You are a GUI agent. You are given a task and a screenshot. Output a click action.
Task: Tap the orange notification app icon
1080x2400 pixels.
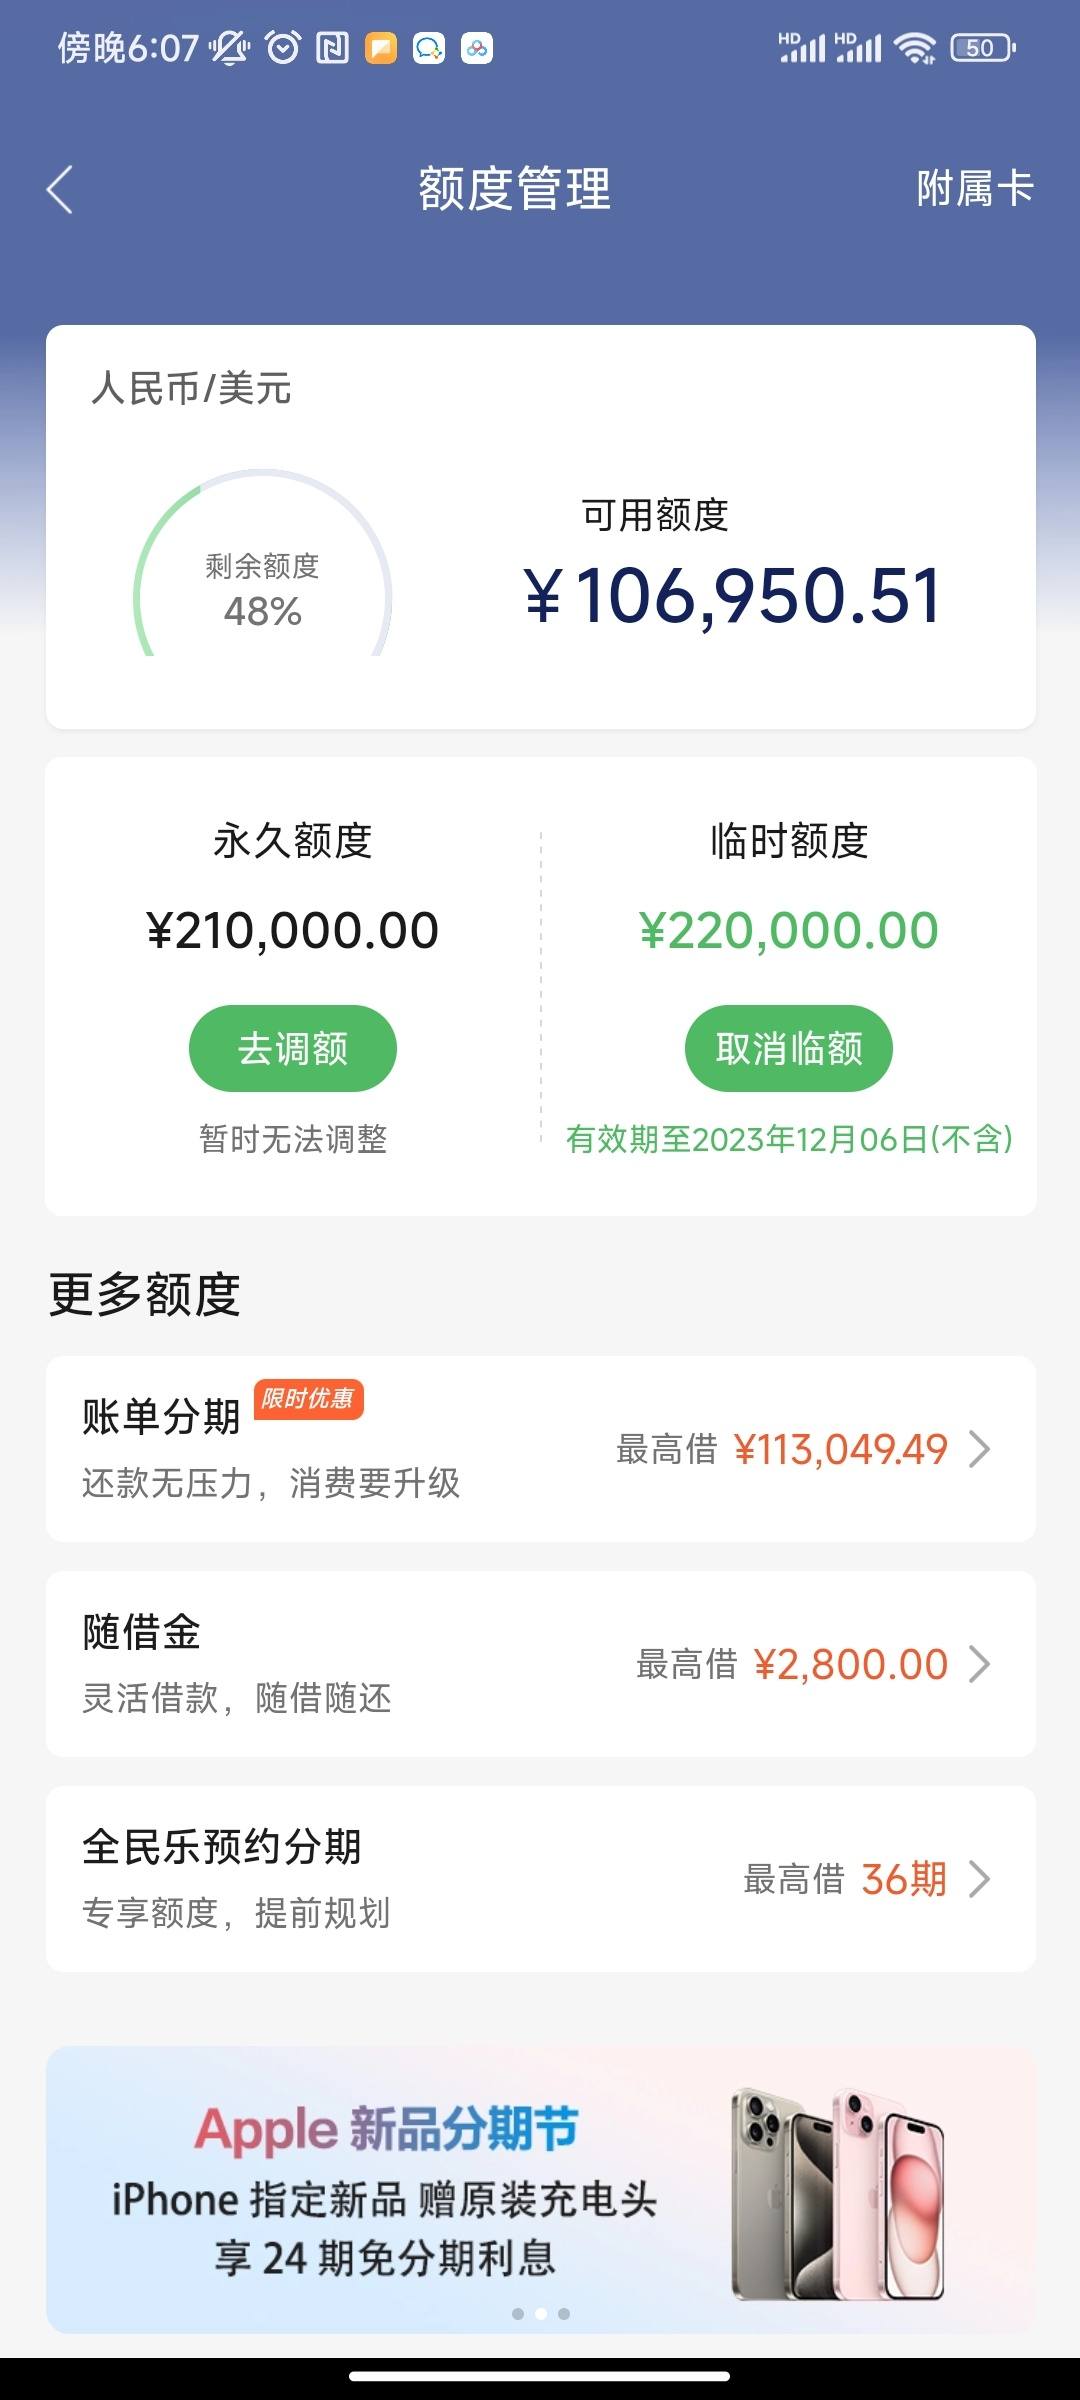381,48
